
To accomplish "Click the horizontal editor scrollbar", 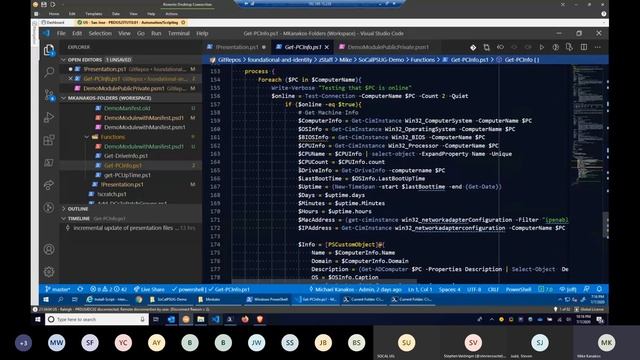I will [324, 282].
